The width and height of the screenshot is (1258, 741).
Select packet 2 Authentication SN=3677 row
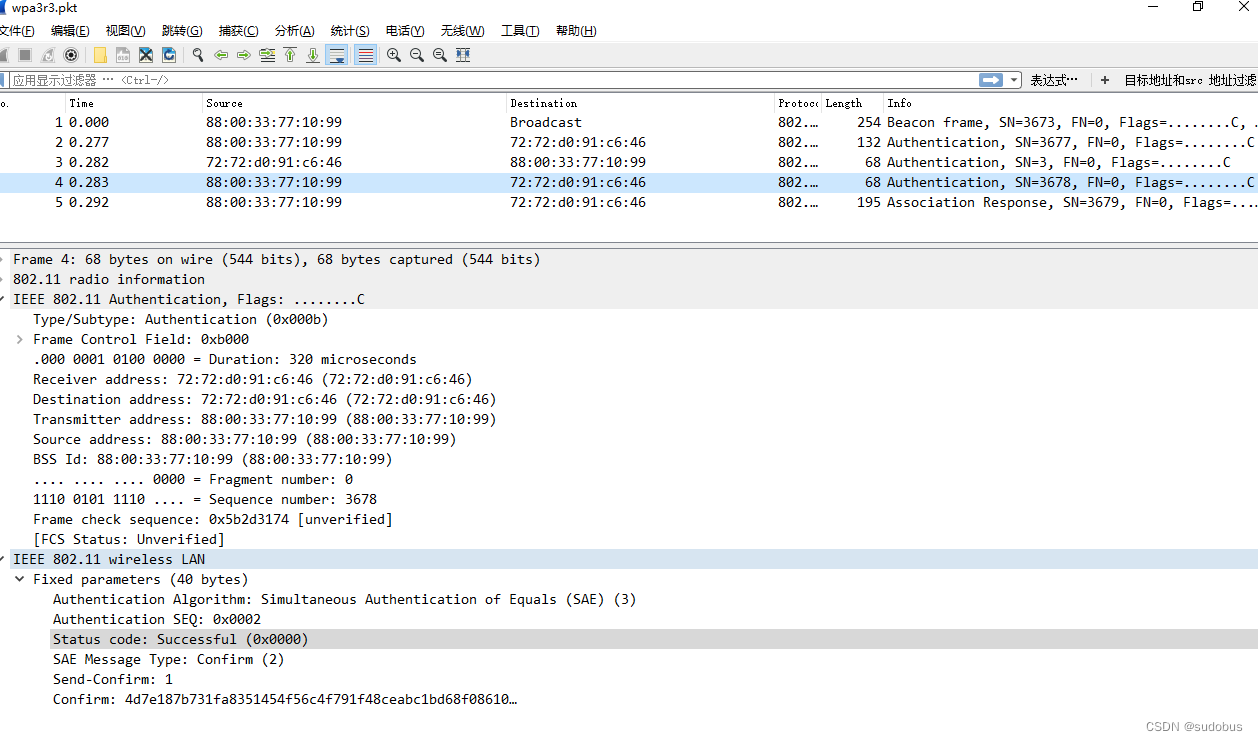click(x=629, y=142)
